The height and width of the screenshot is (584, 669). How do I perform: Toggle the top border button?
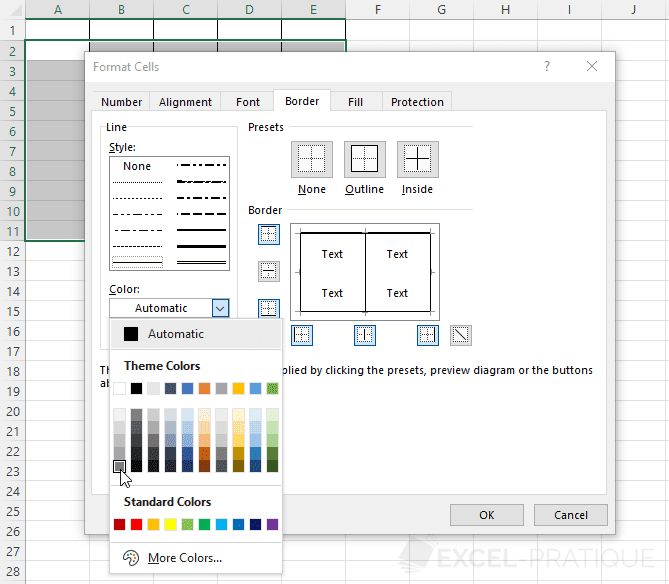(269, 234)
